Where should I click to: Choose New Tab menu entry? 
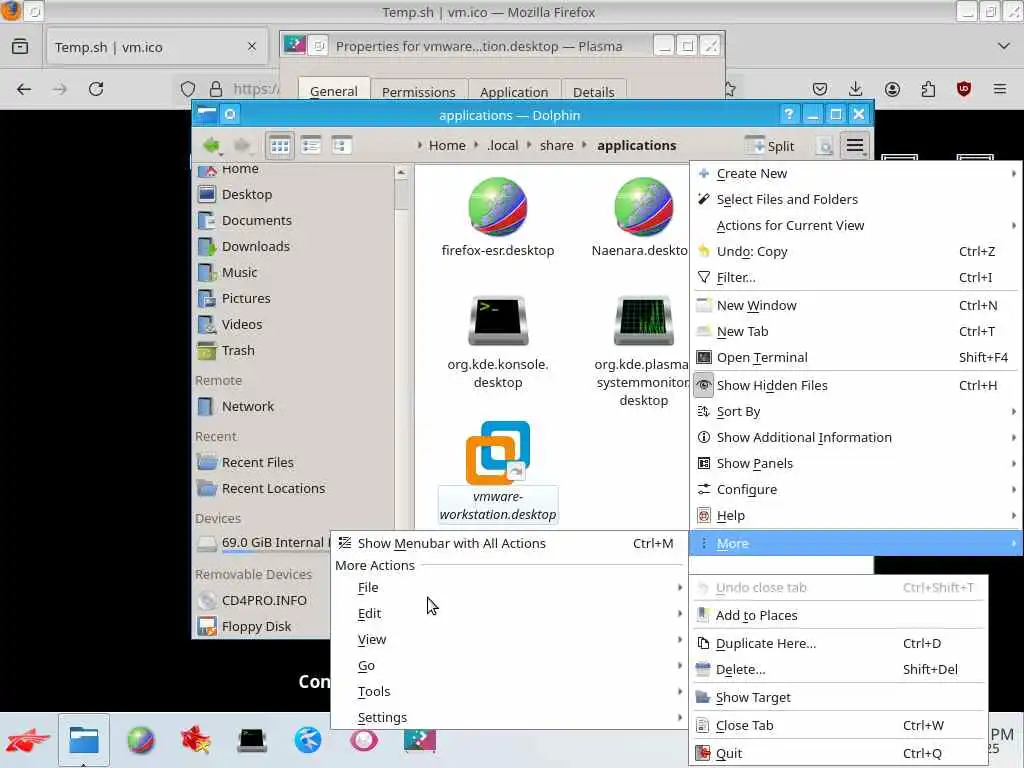856,332
